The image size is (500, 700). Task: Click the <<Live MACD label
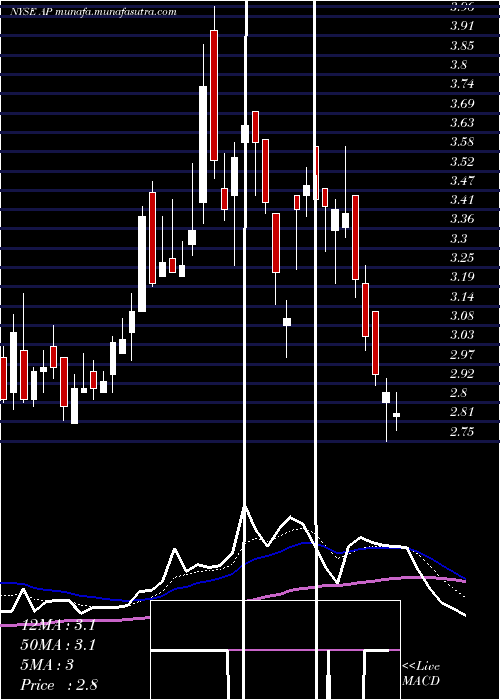[421, 674]
